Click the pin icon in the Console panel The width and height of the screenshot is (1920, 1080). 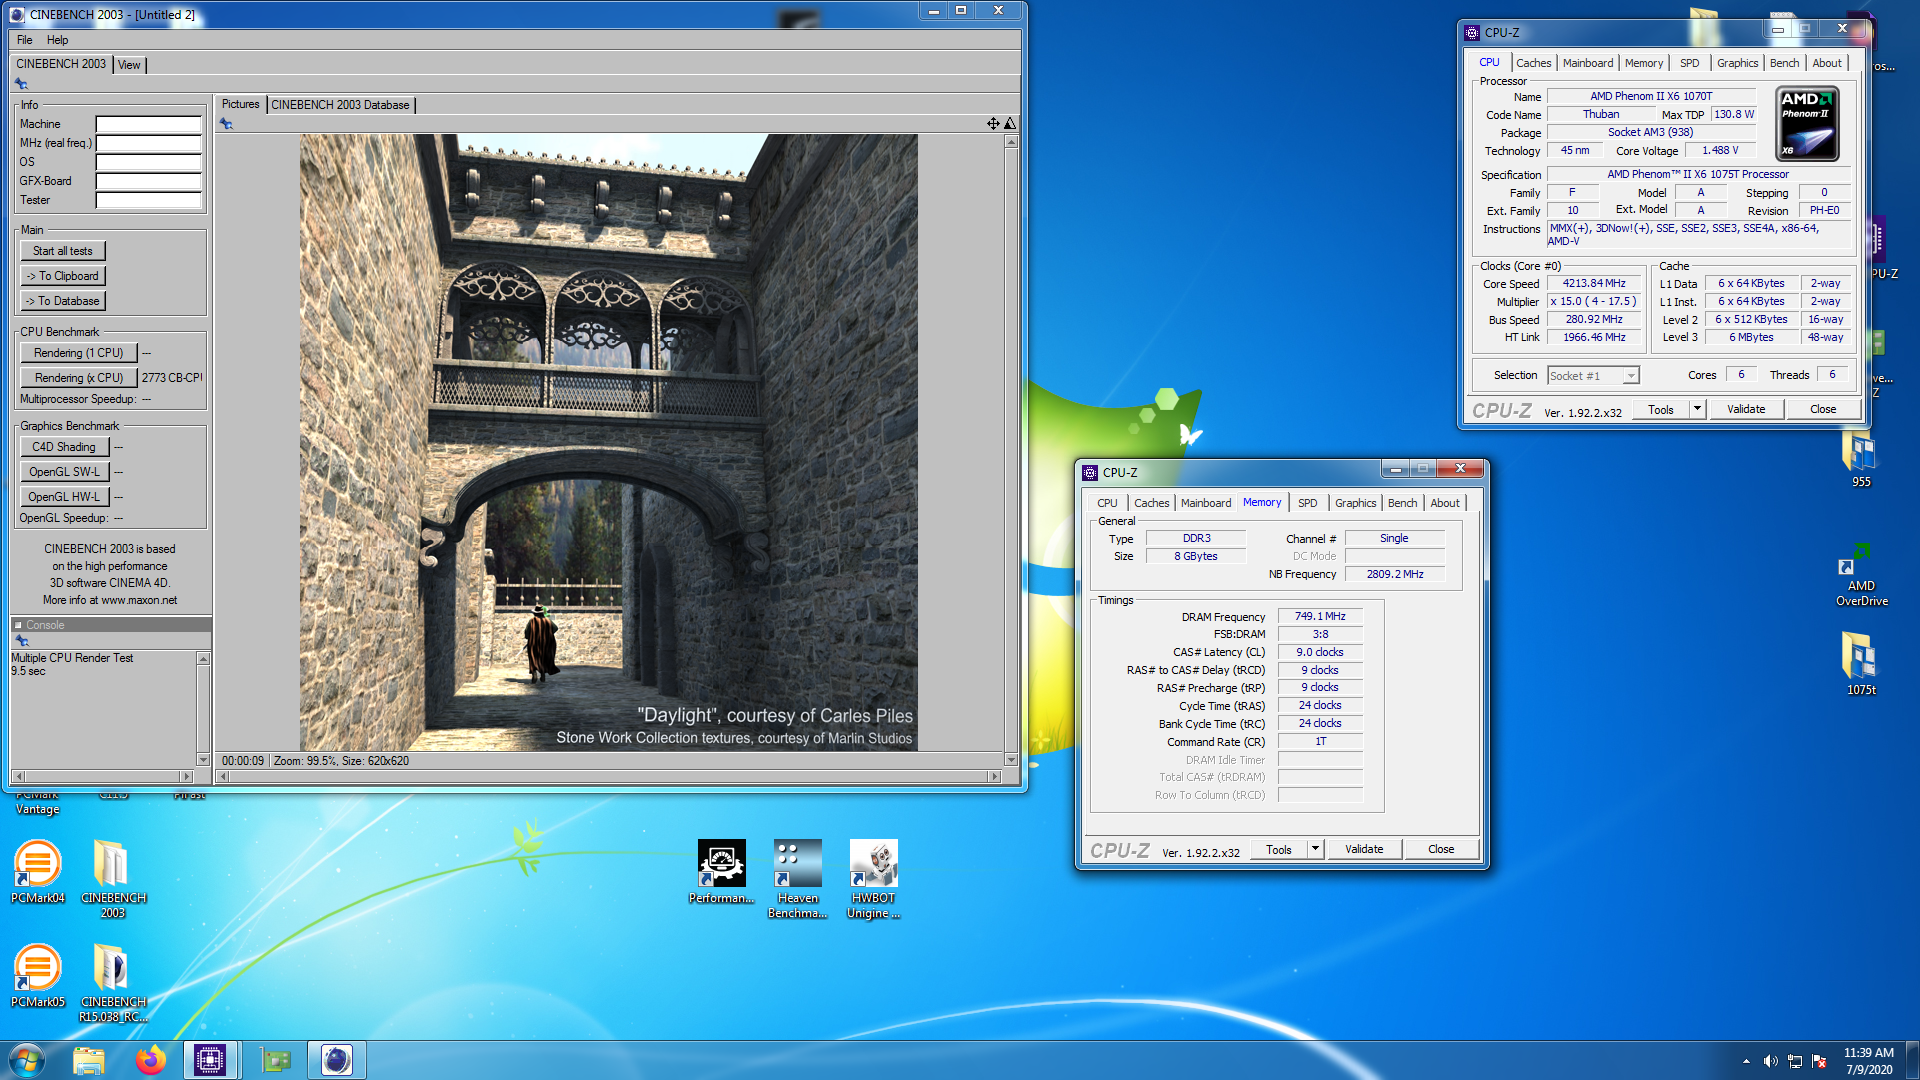21,641
